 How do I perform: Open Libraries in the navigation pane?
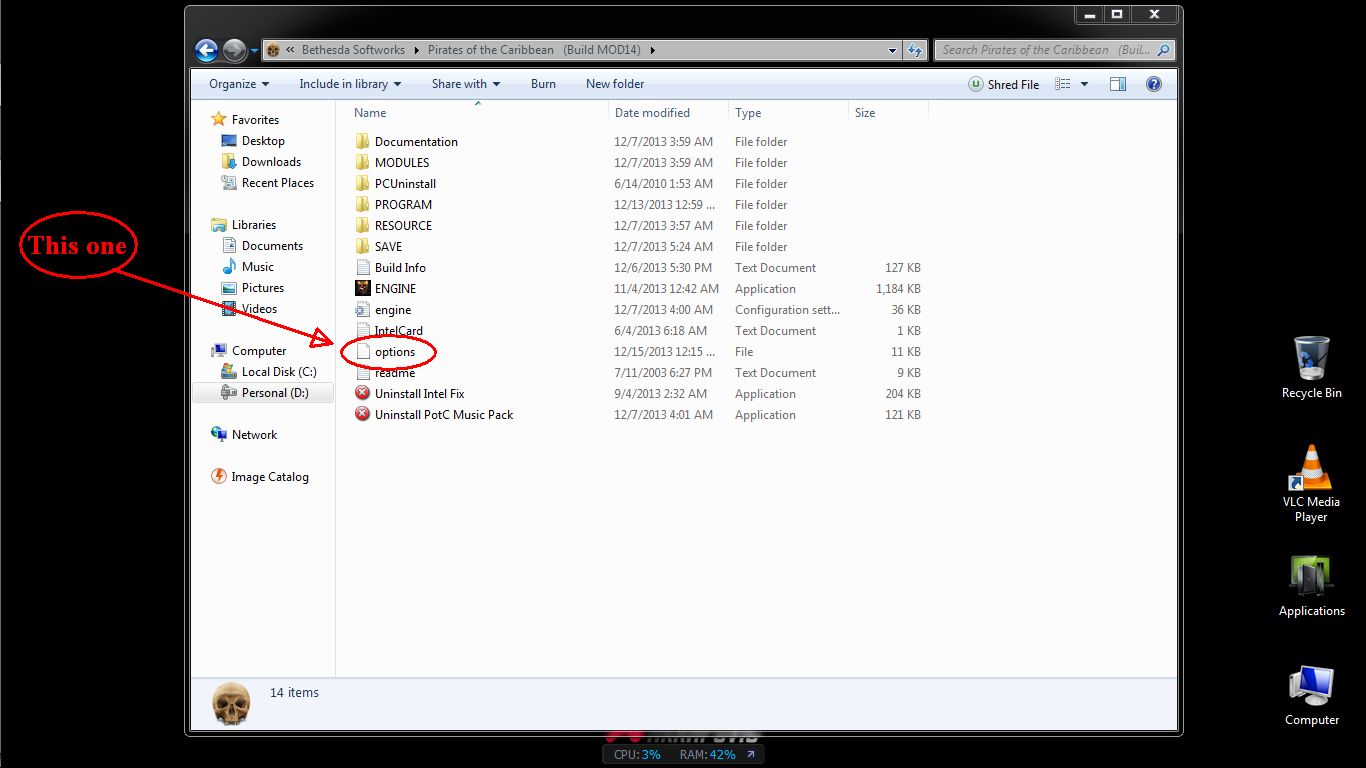point(254,225)
